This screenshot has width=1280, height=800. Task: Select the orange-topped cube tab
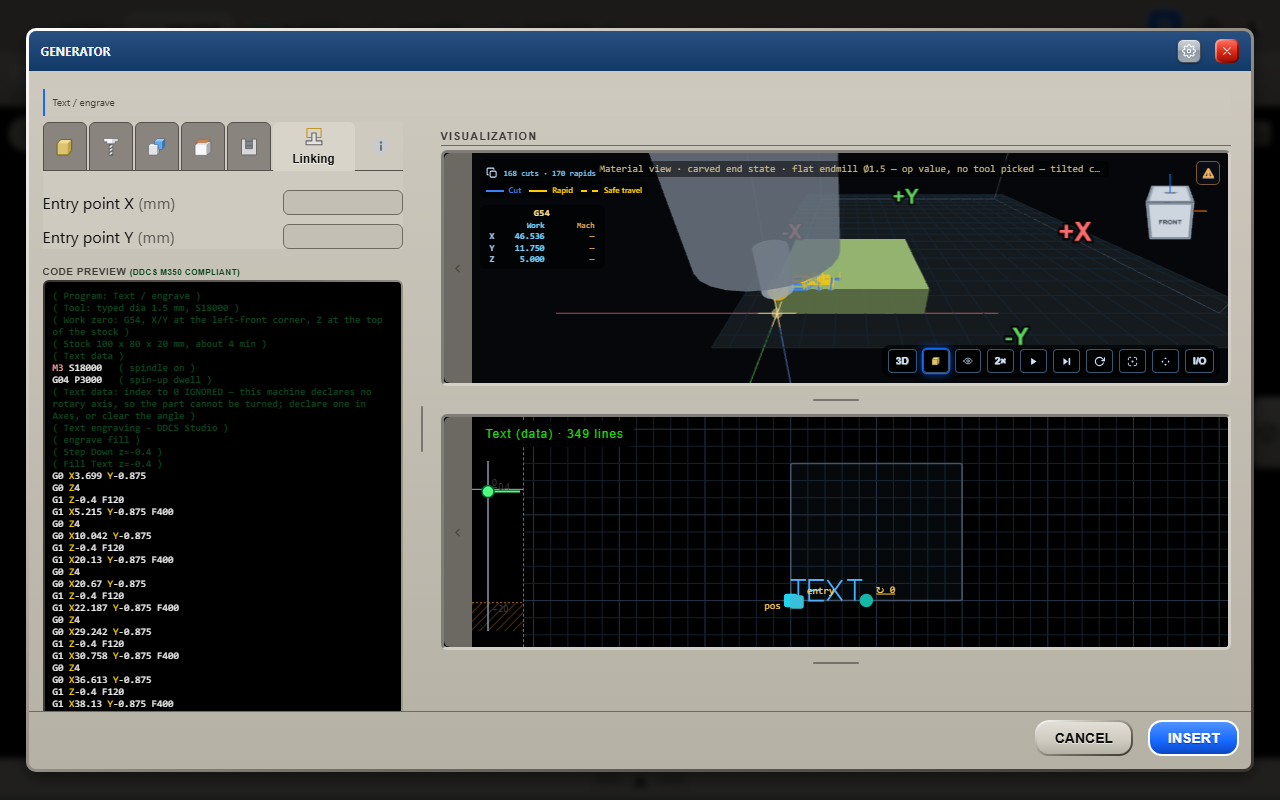click(x=203, y=147)
